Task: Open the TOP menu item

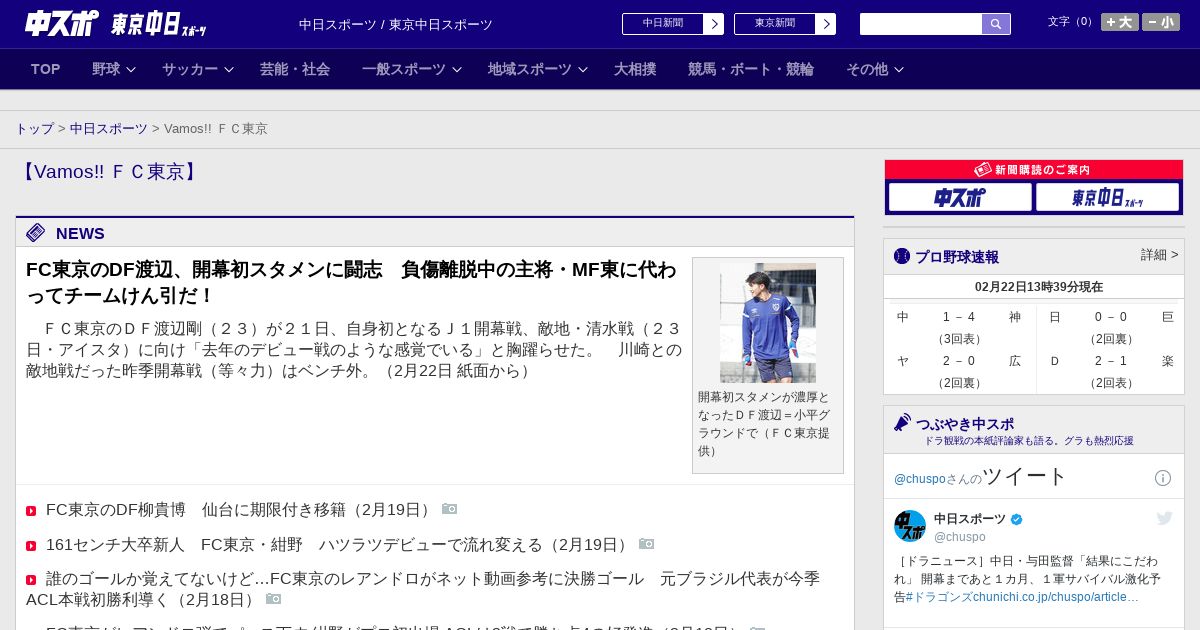Action: click(x=46, y=69)
